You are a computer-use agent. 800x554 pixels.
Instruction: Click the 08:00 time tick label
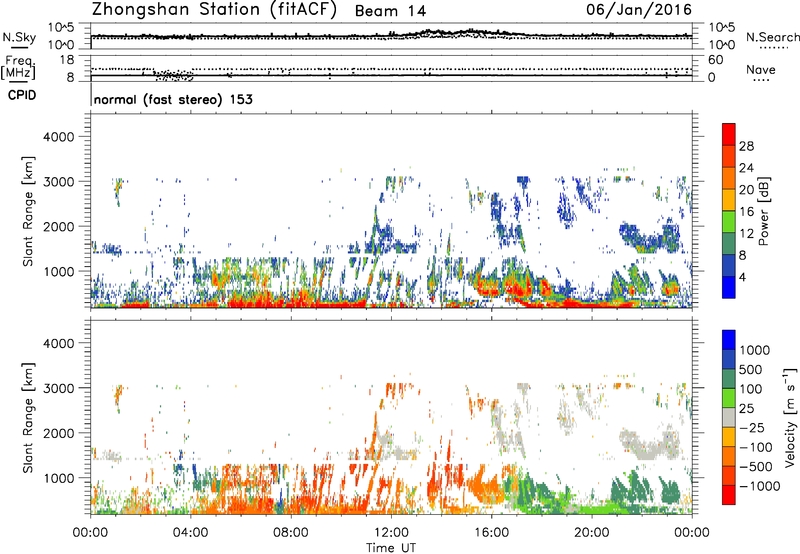[x=291, y=533]
